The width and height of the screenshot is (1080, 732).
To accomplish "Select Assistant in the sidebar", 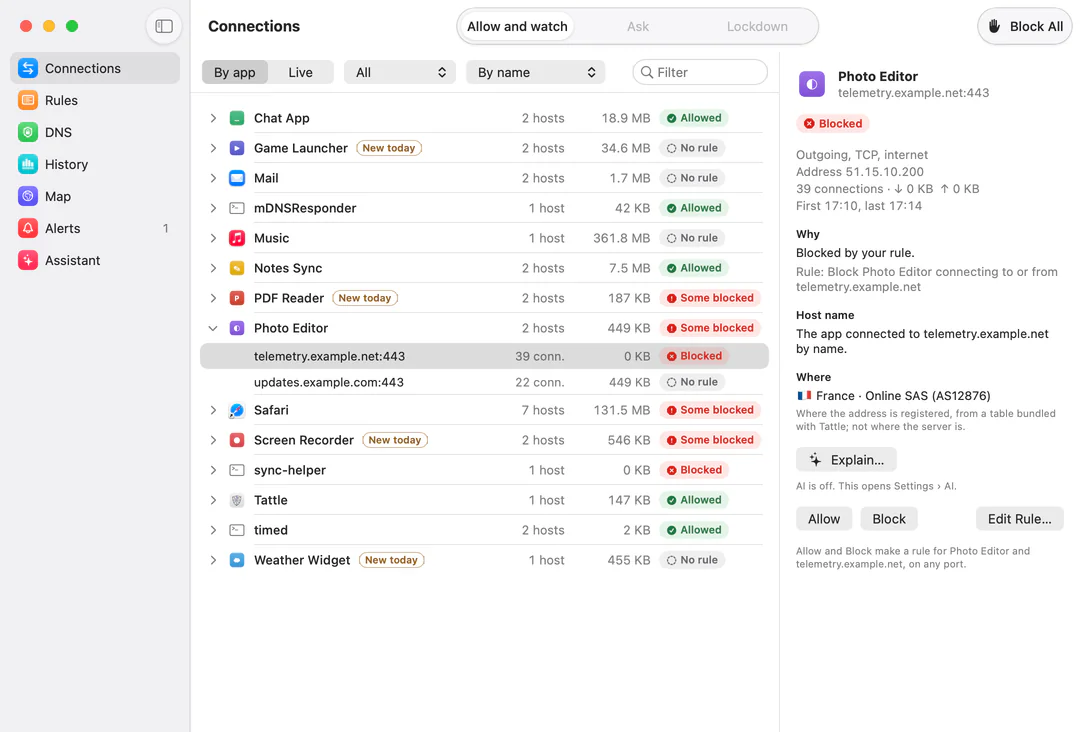I will point(95,260).
